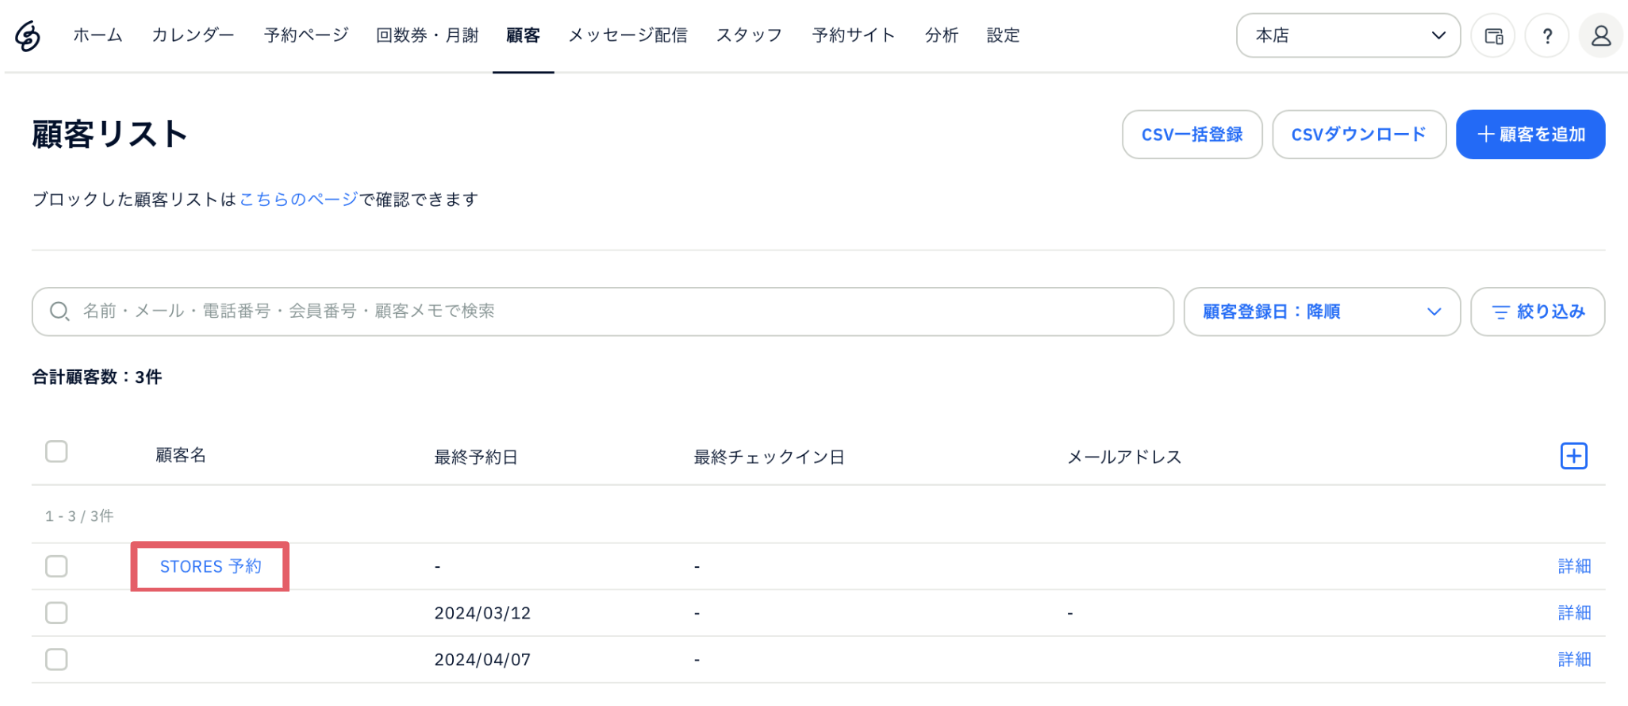The height and width of the screenshot is (706, 1628).
Task: Check the STORES 予約 row checkbox
Action: 56,566
